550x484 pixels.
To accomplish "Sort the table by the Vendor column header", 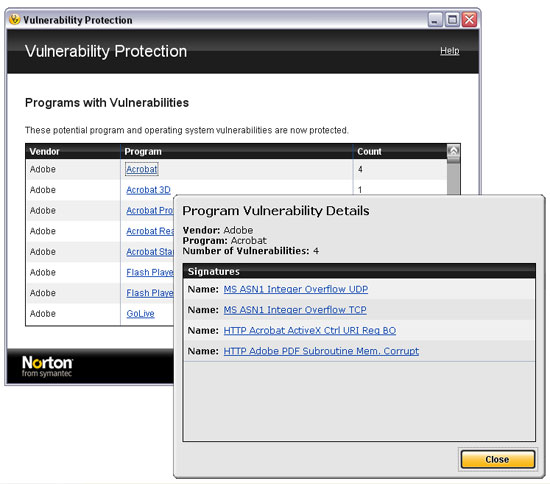I will 73,152.
